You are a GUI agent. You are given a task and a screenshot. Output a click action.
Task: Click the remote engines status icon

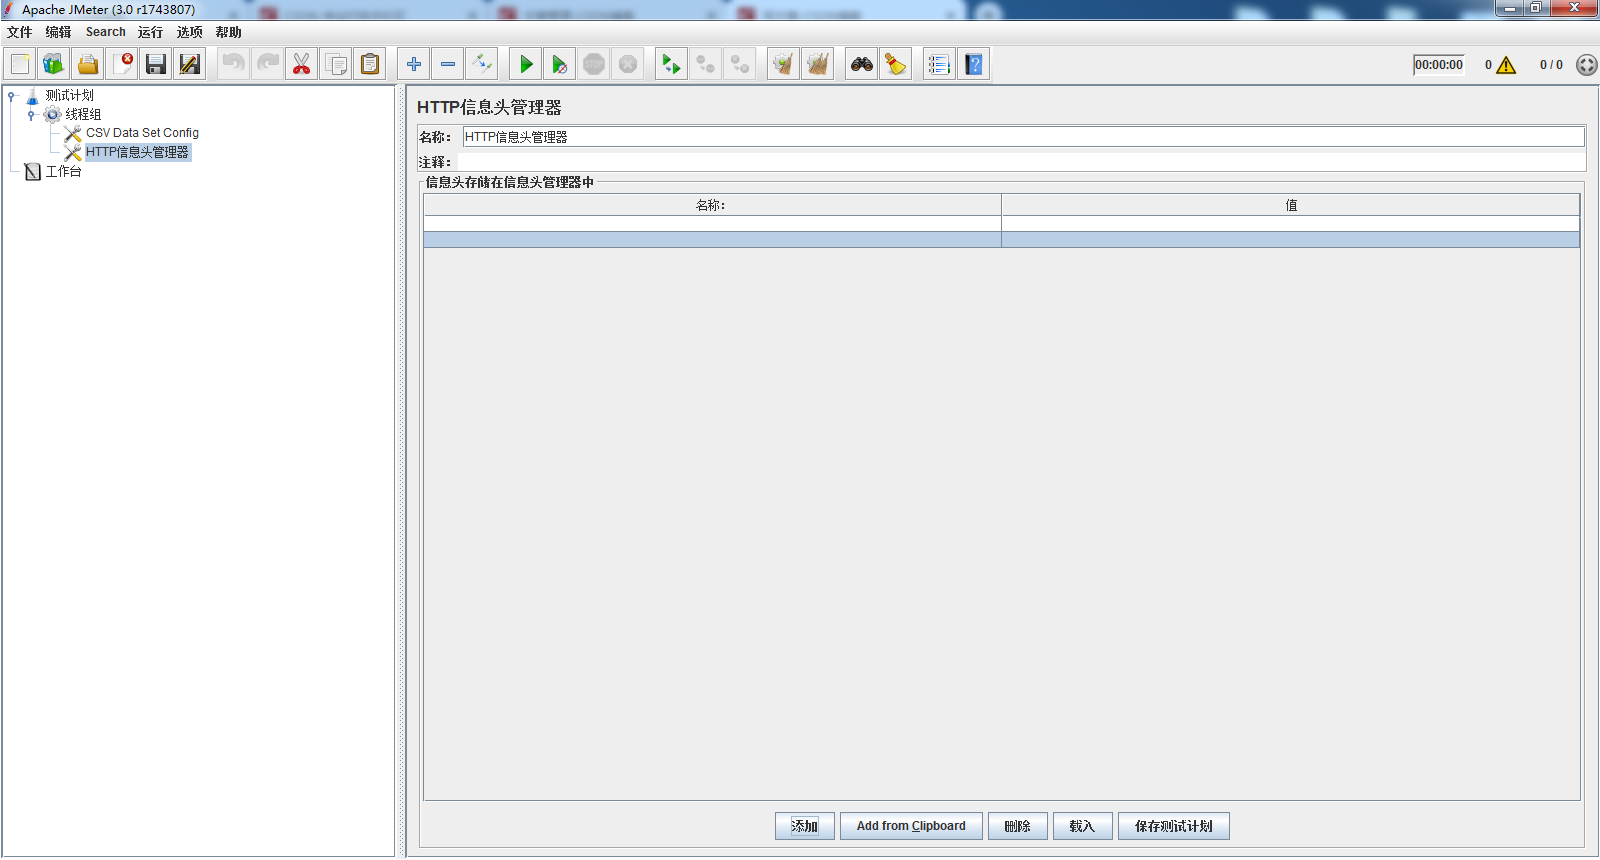click(1586, 65)
